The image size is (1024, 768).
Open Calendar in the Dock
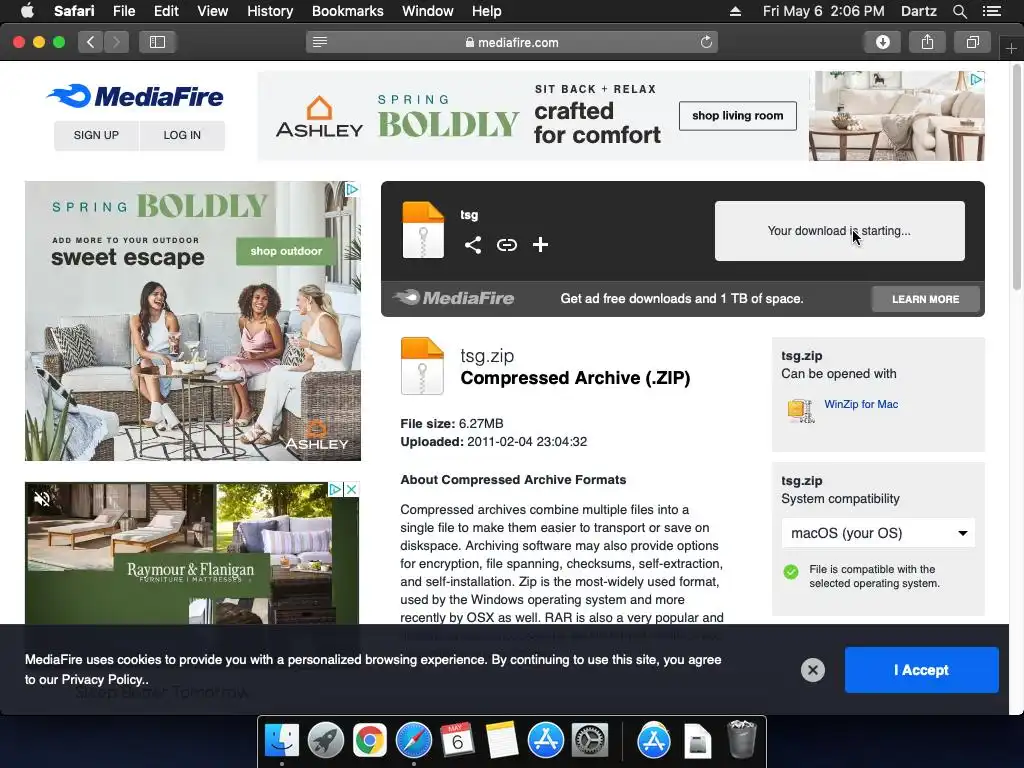[457, 741]
